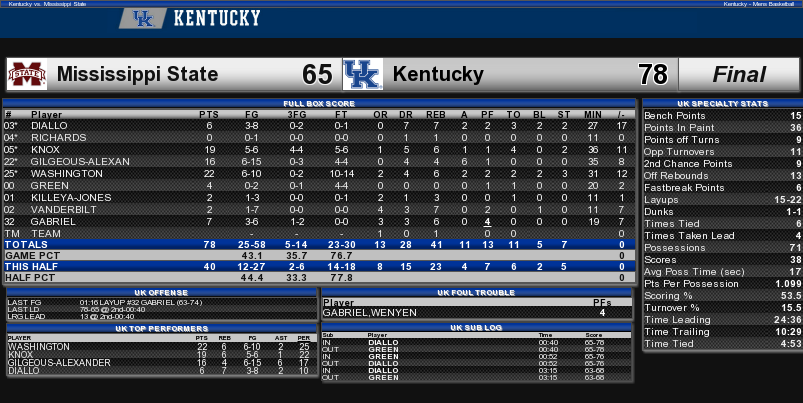Click the Bench Points stat row

tap(723, 116)
